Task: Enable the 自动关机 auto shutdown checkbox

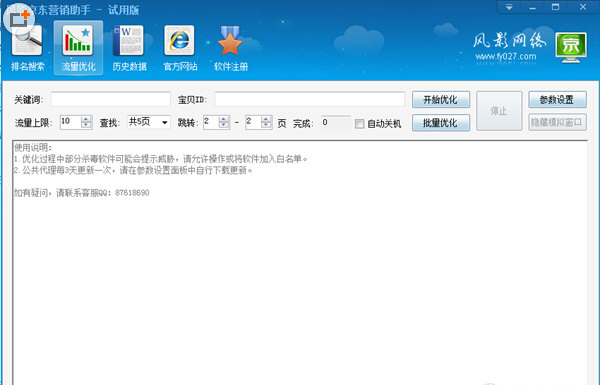Action: click(359, 124)
